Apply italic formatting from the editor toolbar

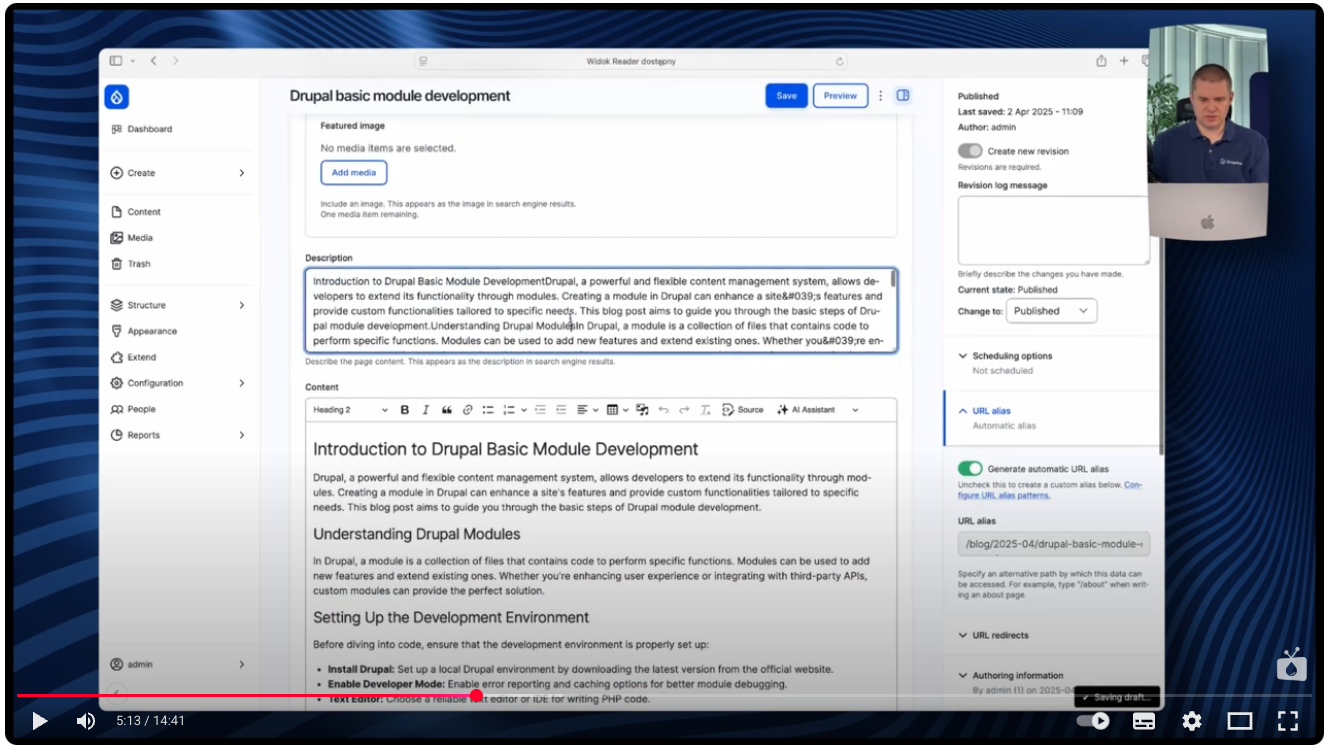pos(425,409)
